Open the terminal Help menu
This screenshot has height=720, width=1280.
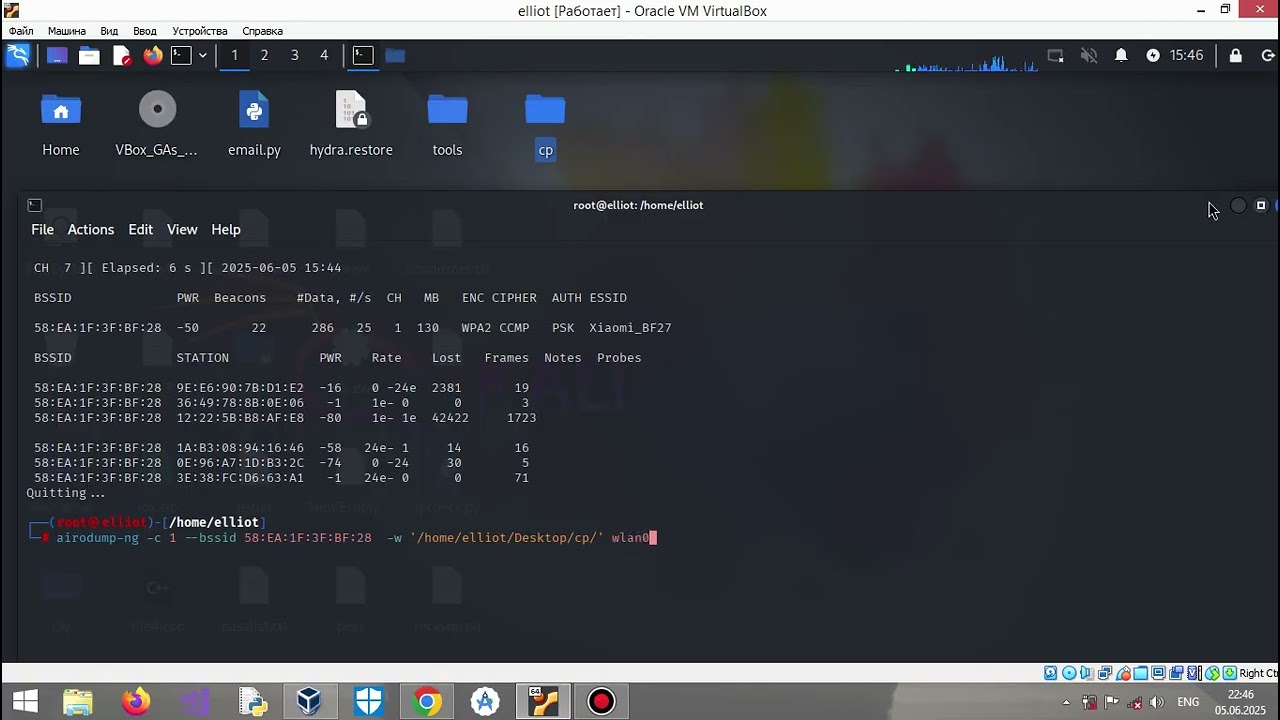[226, 229]
